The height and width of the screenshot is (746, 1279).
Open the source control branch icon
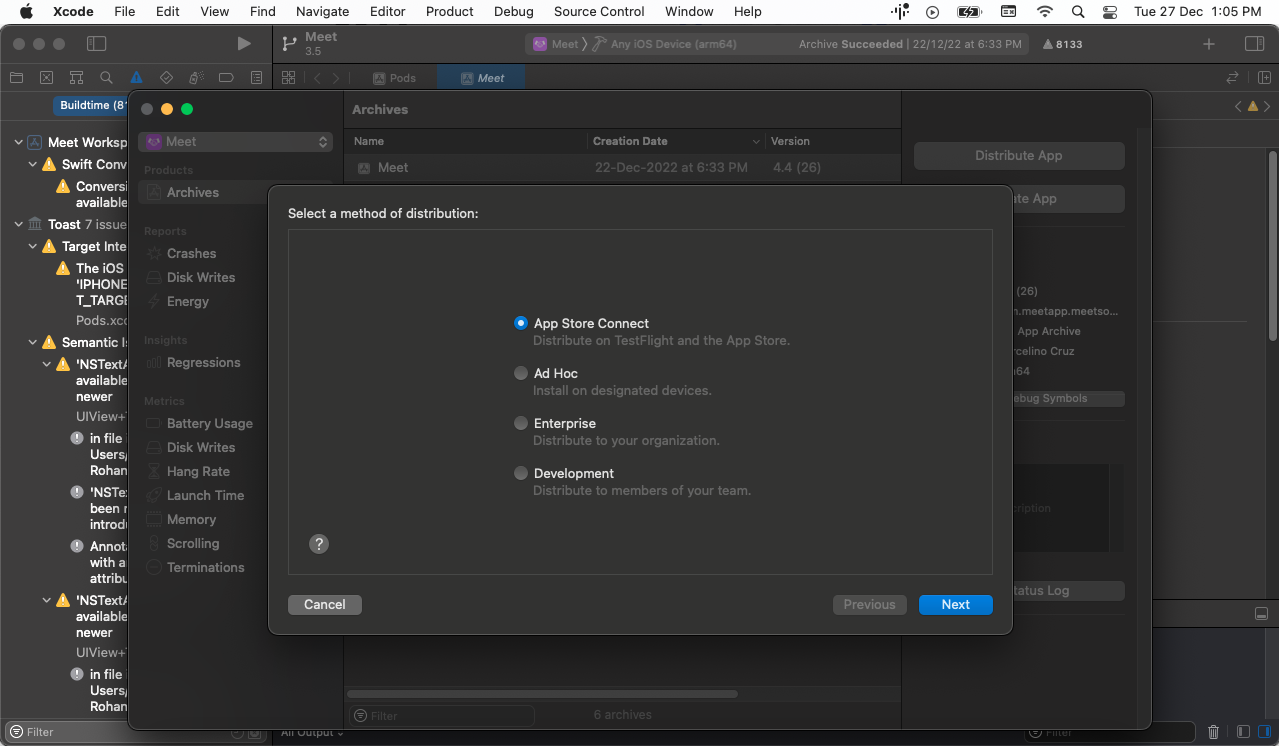point(289,44)
